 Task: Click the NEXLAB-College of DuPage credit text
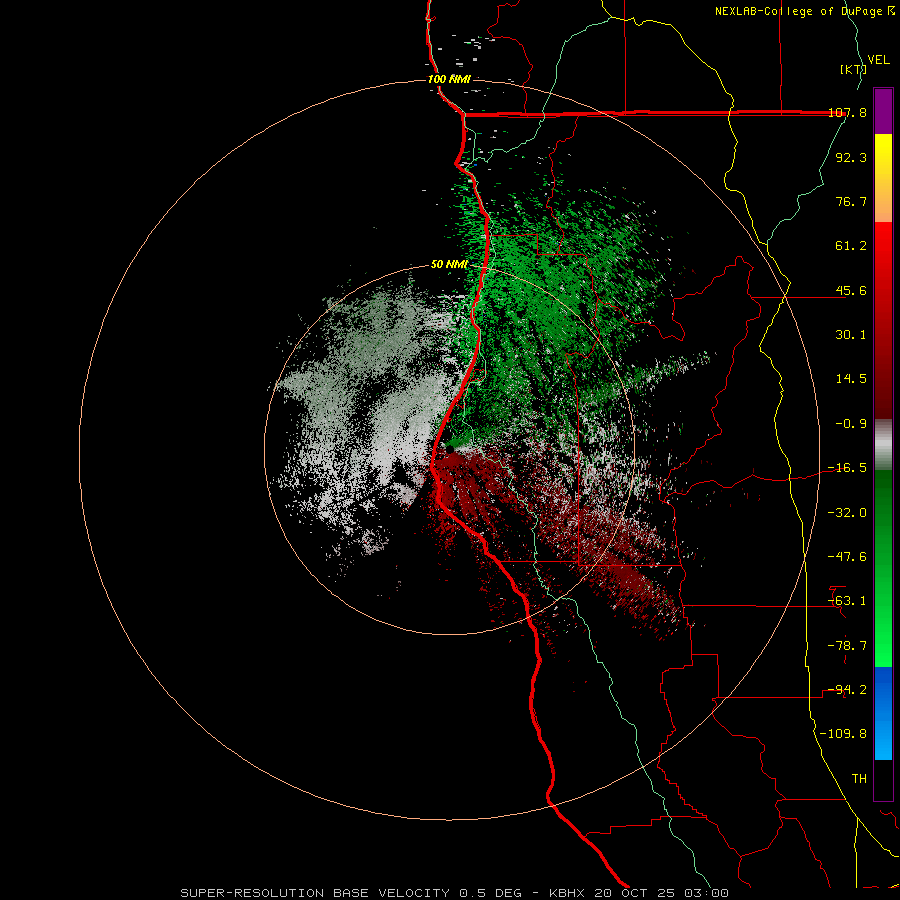coord(804,11)
